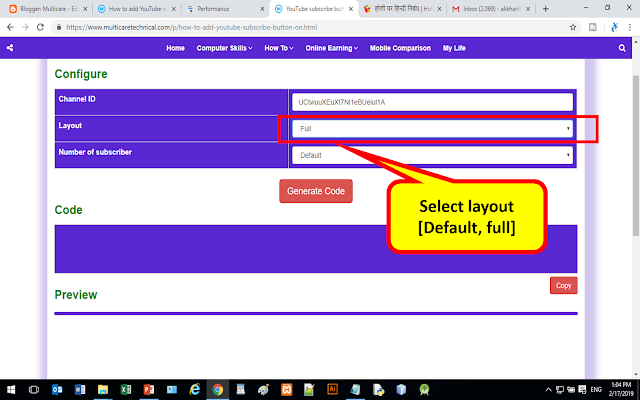Screen dimensions: 640x400
Task: Click the padlock site info icon
Action: (59, 27)
